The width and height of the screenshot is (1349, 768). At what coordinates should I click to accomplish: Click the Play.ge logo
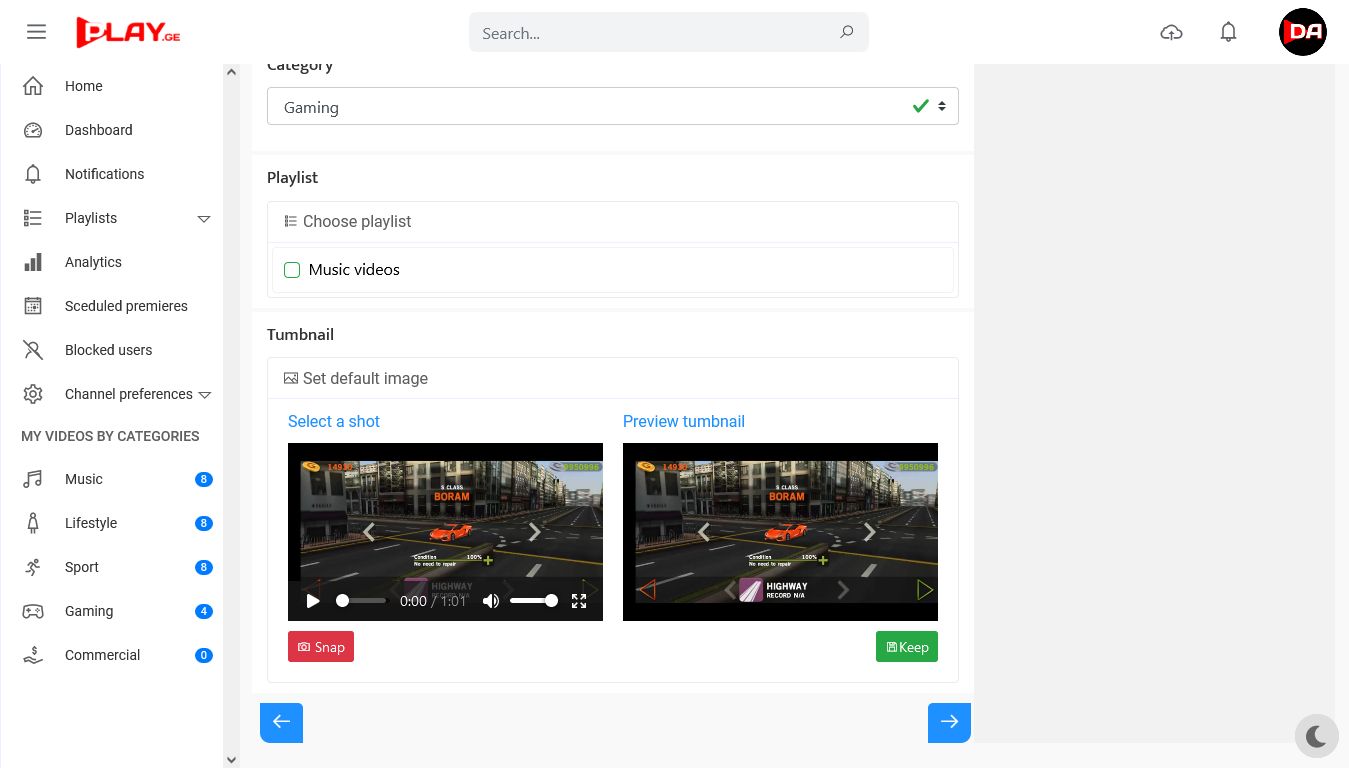pyautogui.click(x=128, y=32)
